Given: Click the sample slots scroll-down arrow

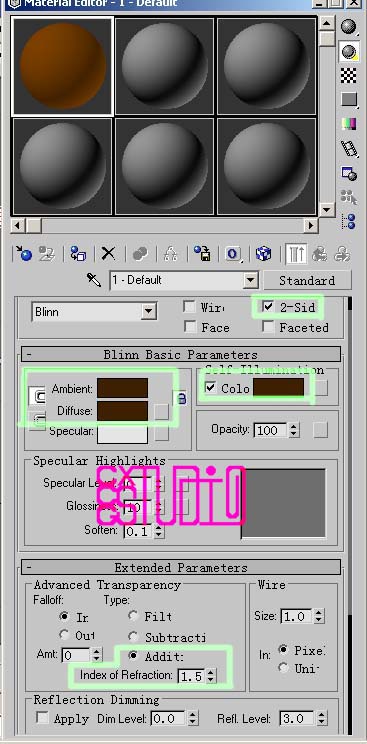Looking at the screenshot, I should tap(327, 209).
